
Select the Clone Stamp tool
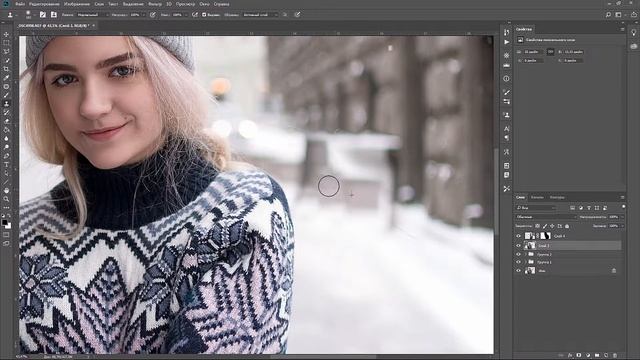point(7,104)
